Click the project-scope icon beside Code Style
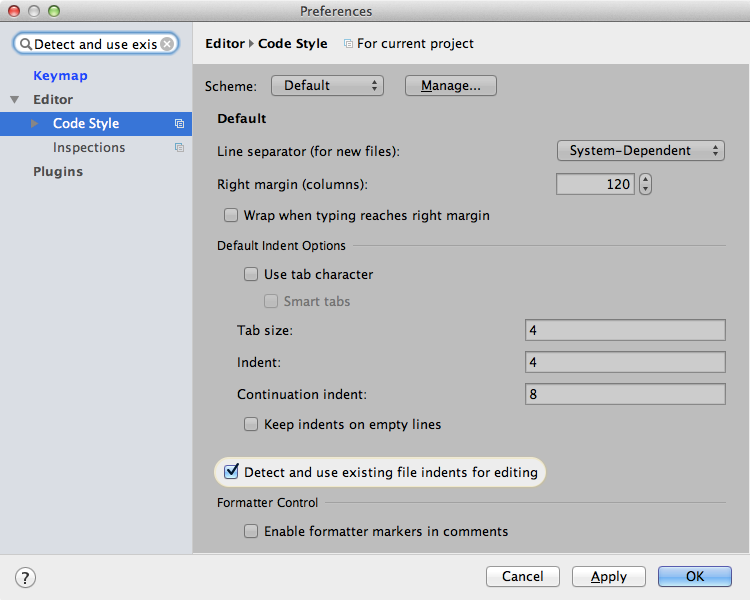The image size is (750, 600). 179,124
